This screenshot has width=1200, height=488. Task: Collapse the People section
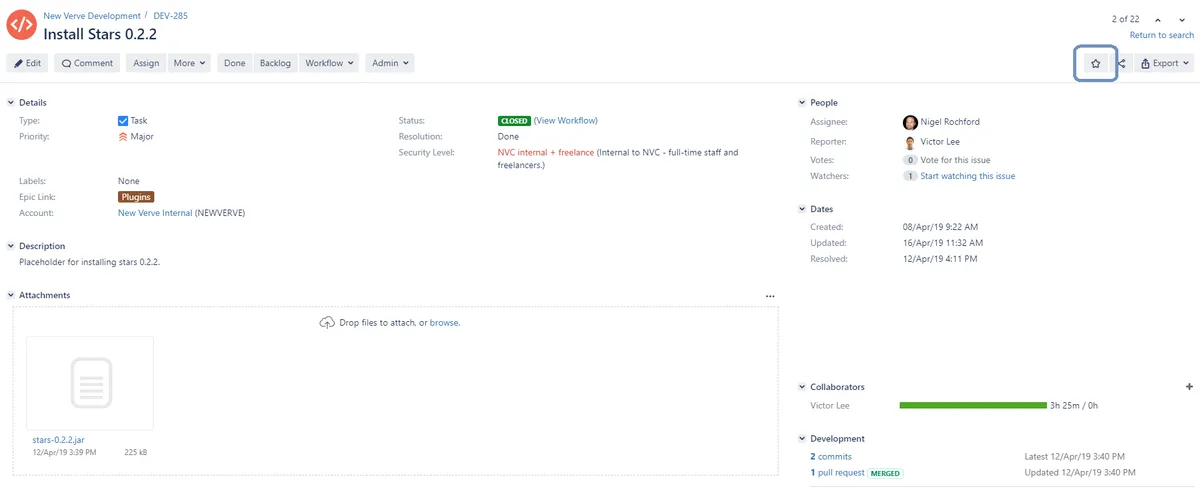[x=802, y=103]
